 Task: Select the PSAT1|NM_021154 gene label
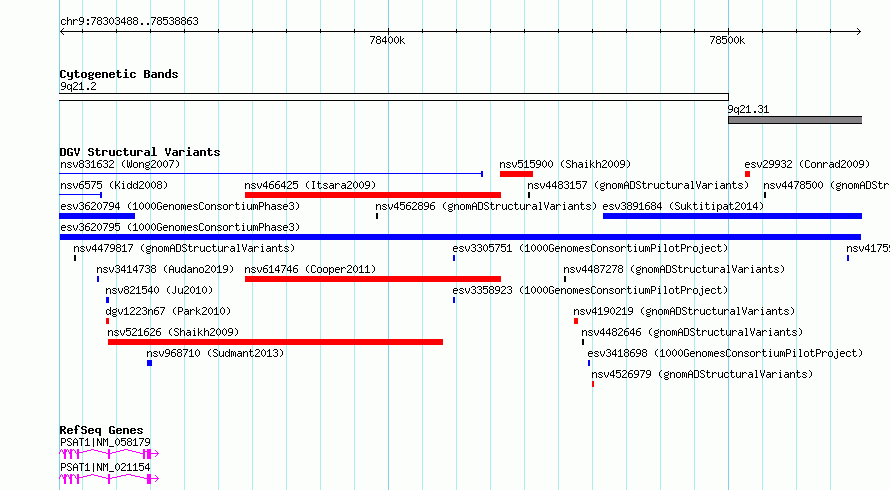click(105, 467)
